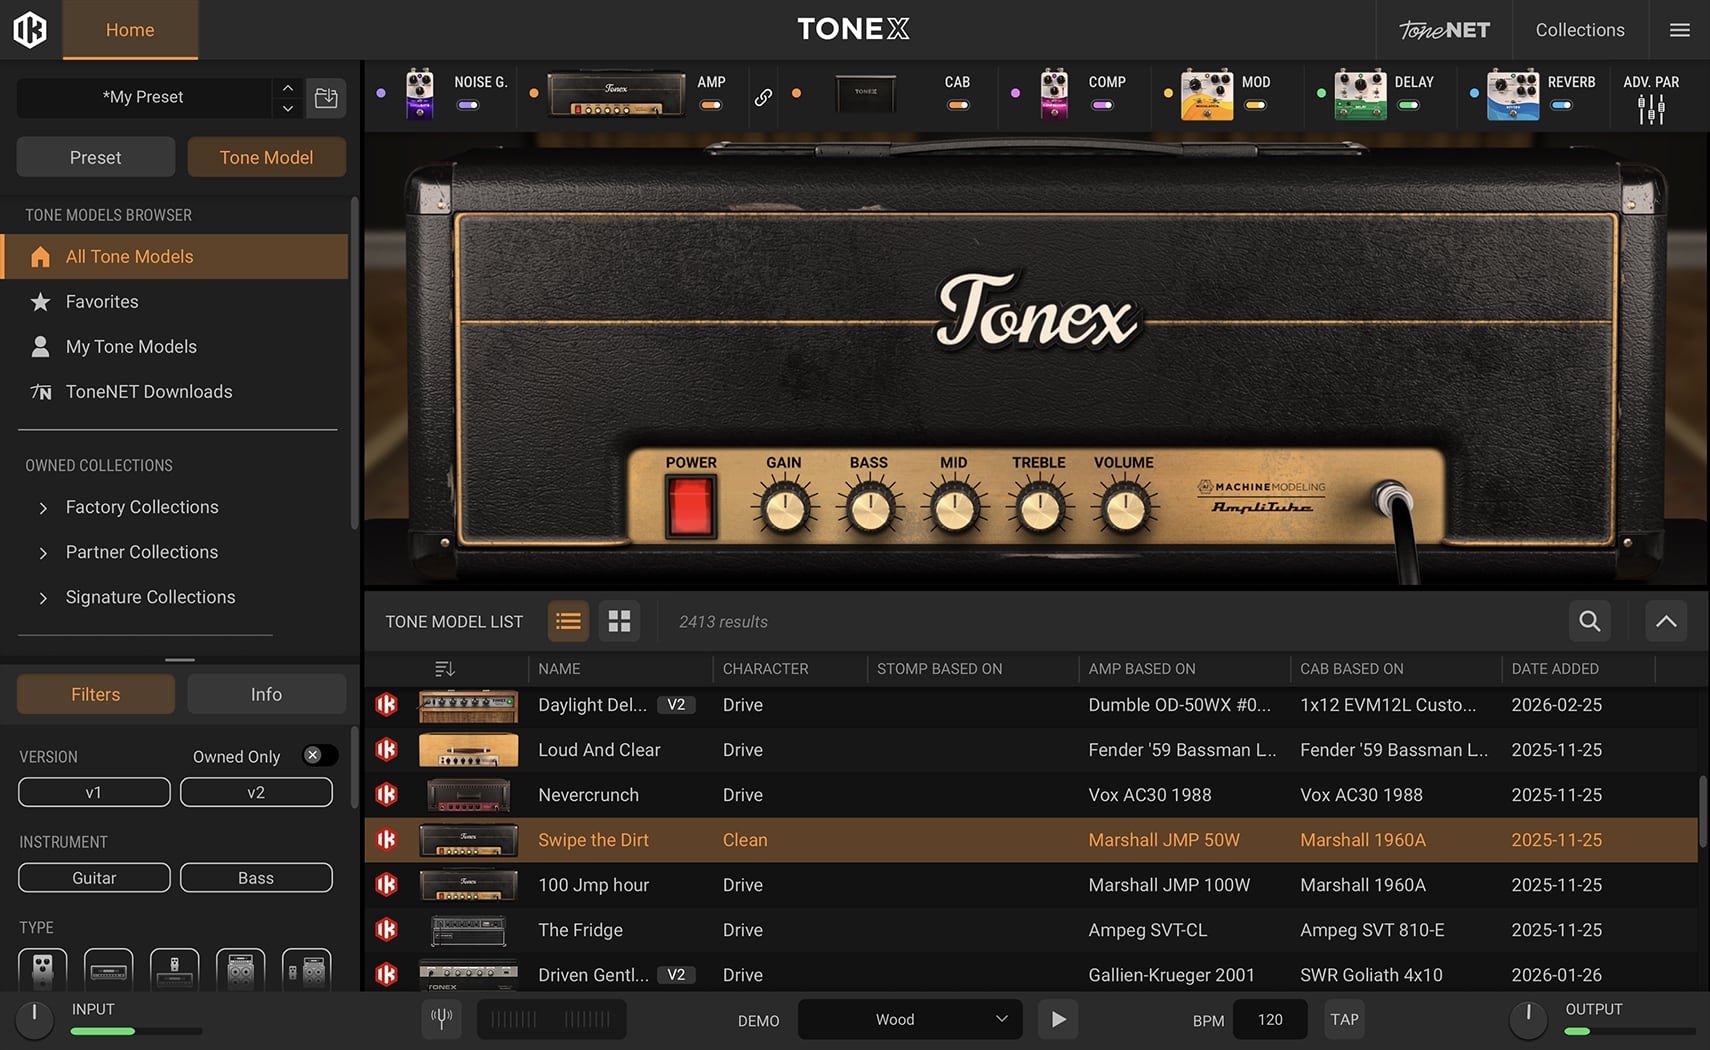Screen dimensions: 1710x1050
Task: Open the Collections tab
Action: pyautogui.click(x=1580, y=30)
